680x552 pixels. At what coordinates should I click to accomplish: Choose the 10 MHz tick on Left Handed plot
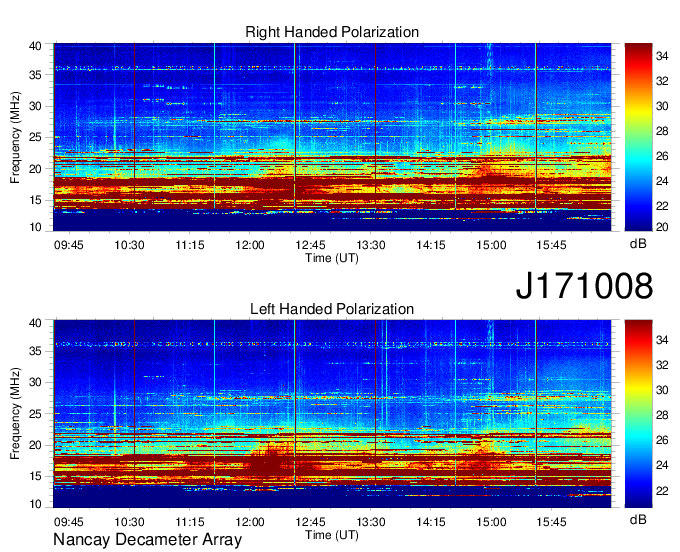pos(35,504)
